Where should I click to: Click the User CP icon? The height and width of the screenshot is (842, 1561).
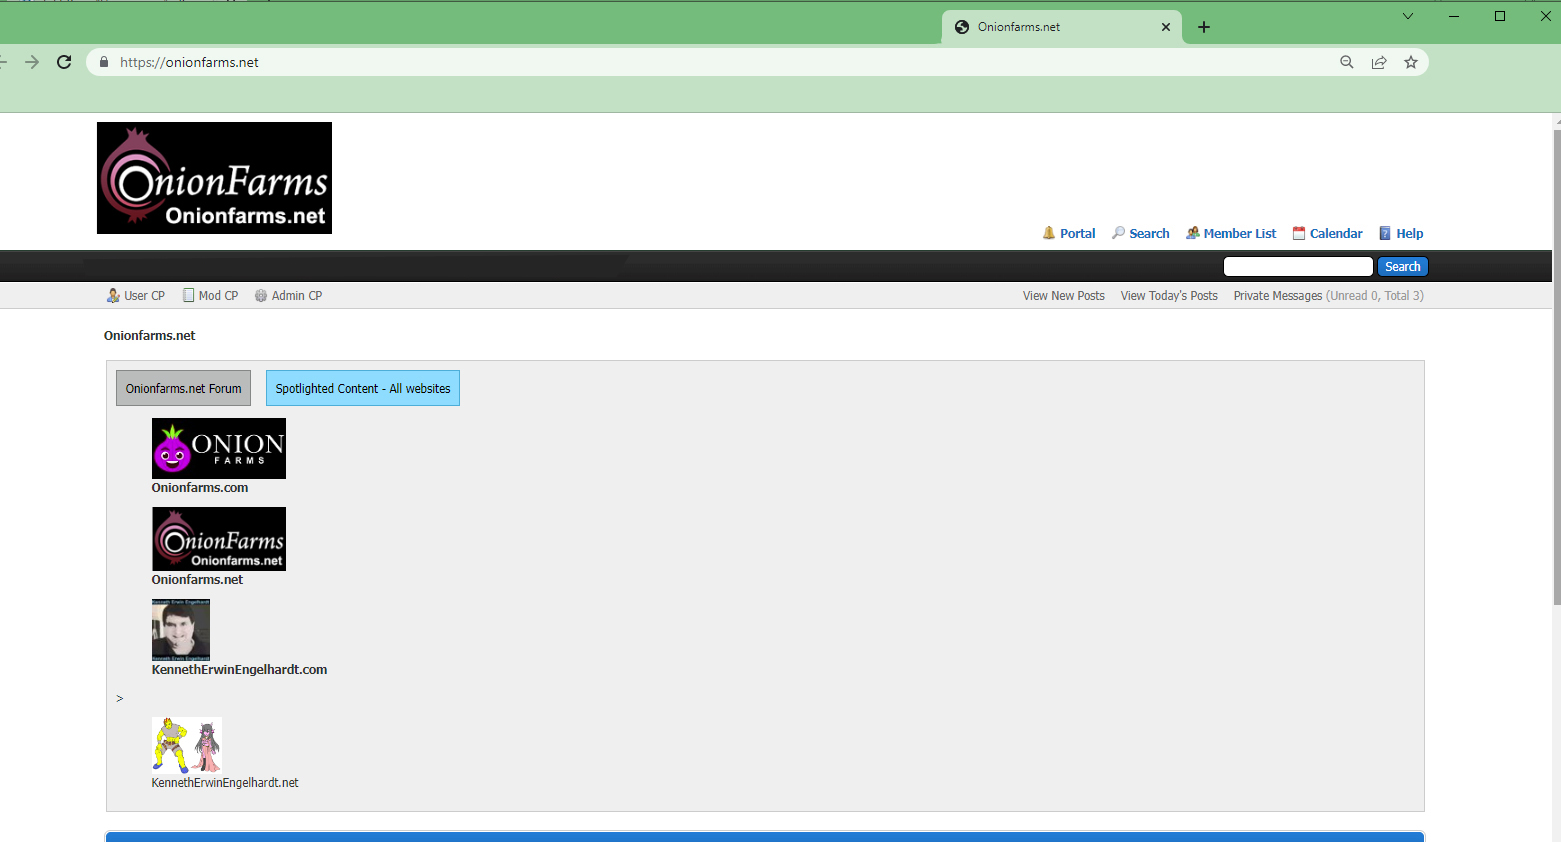point(113,295)
